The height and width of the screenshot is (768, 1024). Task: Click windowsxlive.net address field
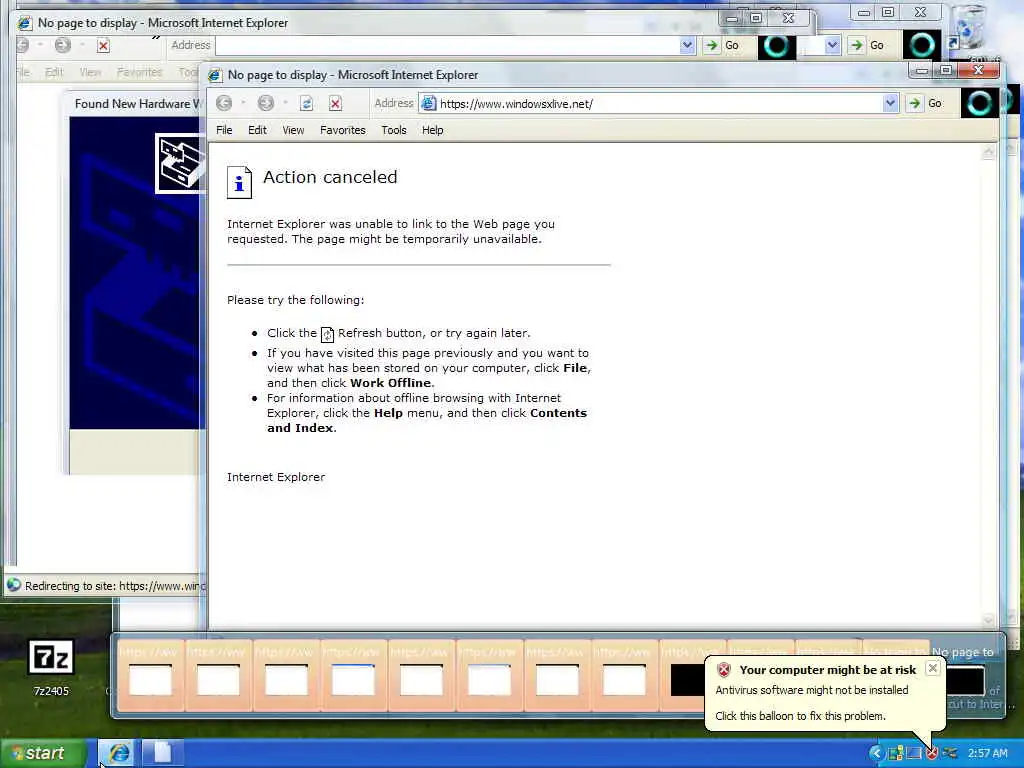tap(658, 103)
